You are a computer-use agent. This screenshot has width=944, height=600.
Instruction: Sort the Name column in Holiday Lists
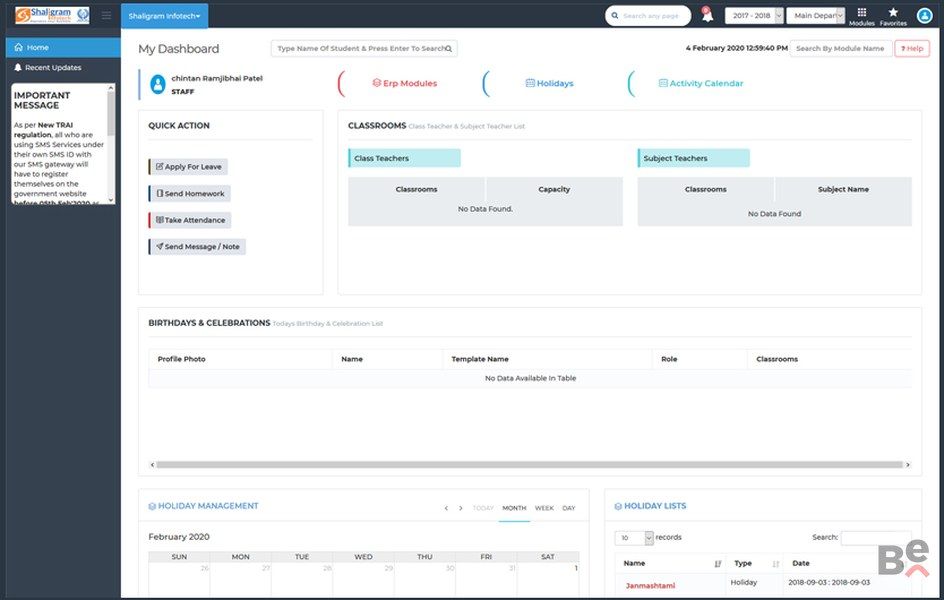click(718, 564)
